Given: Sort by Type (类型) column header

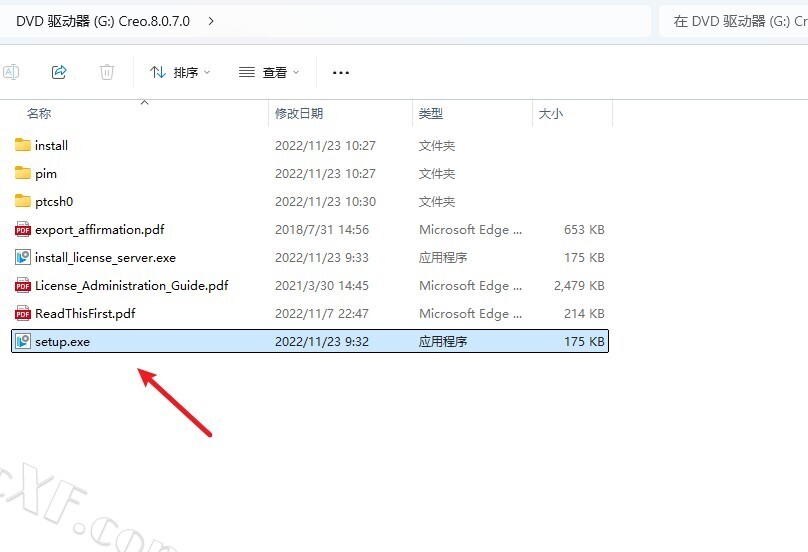Looking at the screenshot, I should [431, 113].
